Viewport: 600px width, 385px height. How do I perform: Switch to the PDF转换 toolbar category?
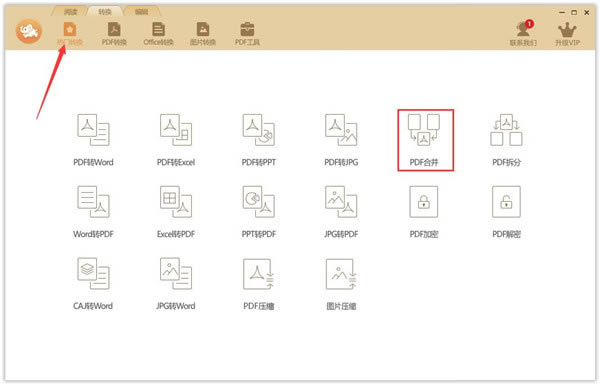[114, 34]
